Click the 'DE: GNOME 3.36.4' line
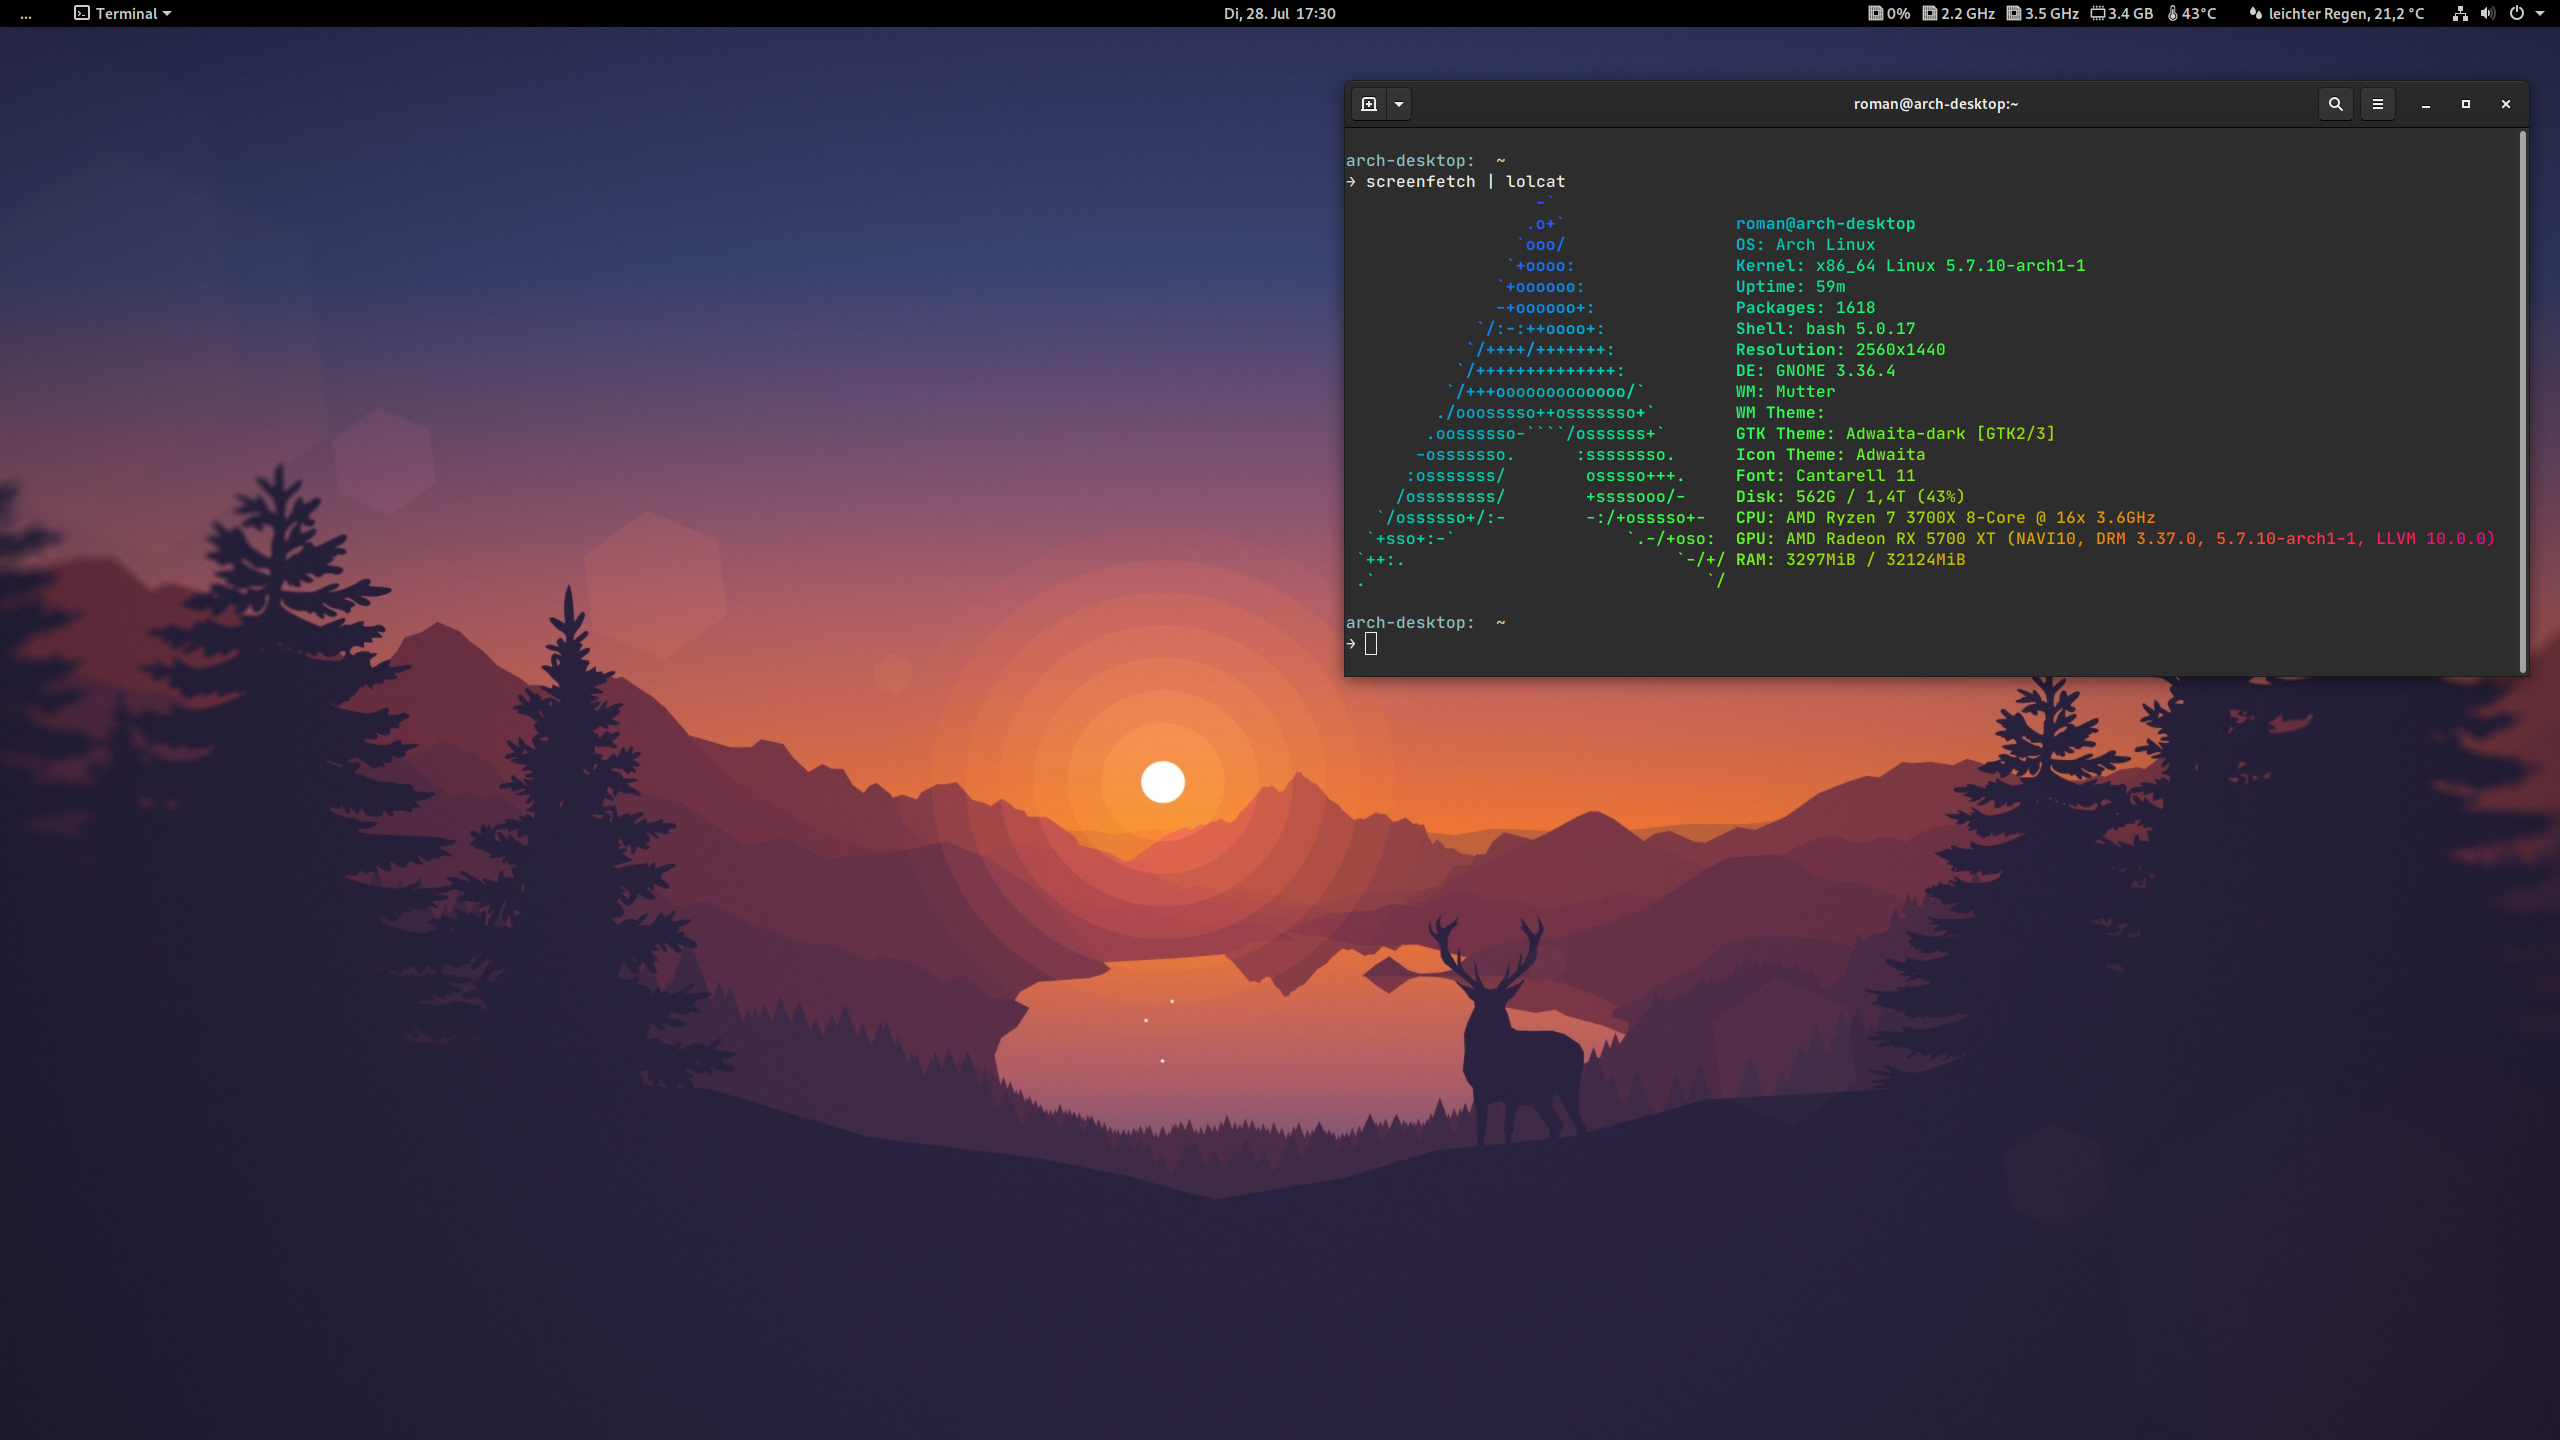This screenshot has width=2560, height=1440. (1815, 370)
